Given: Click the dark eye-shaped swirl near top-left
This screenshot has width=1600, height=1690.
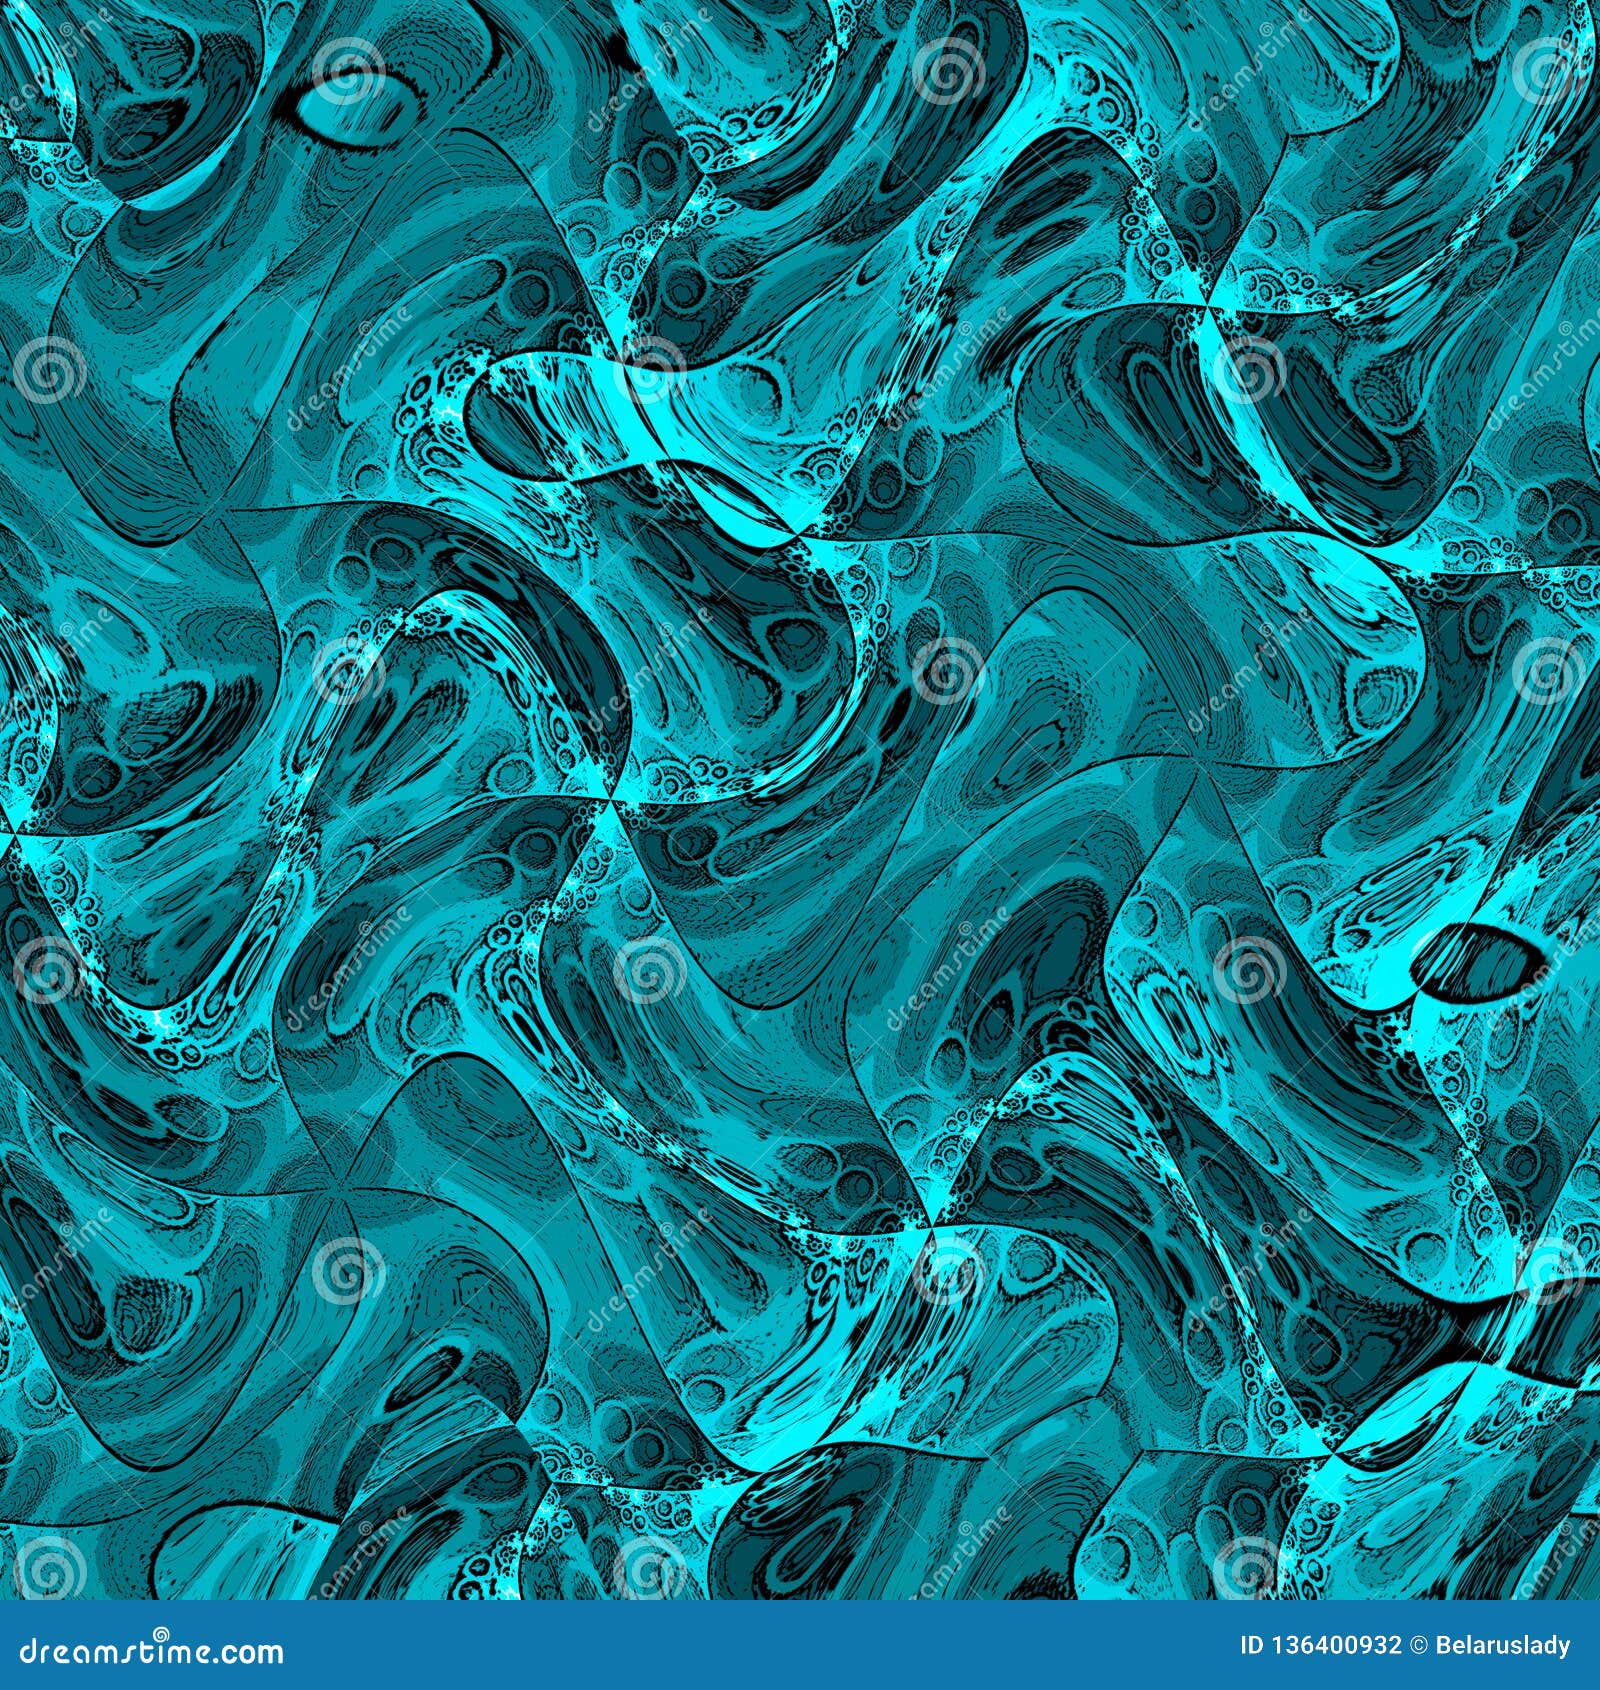Looking at the screenshot, I should click(360, 100).
